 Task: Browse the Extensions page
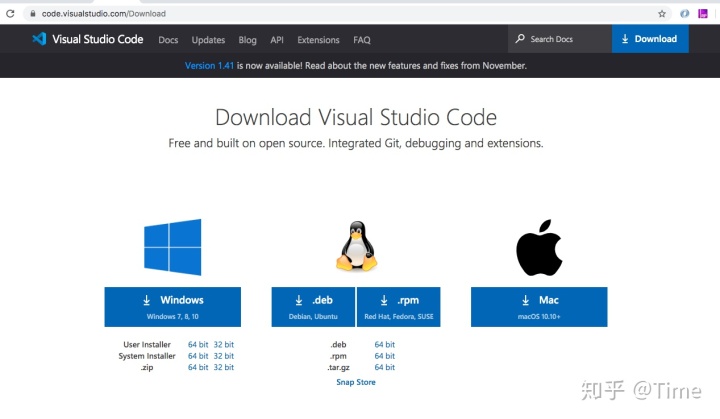pyautogui.click(x=318, y=40)
